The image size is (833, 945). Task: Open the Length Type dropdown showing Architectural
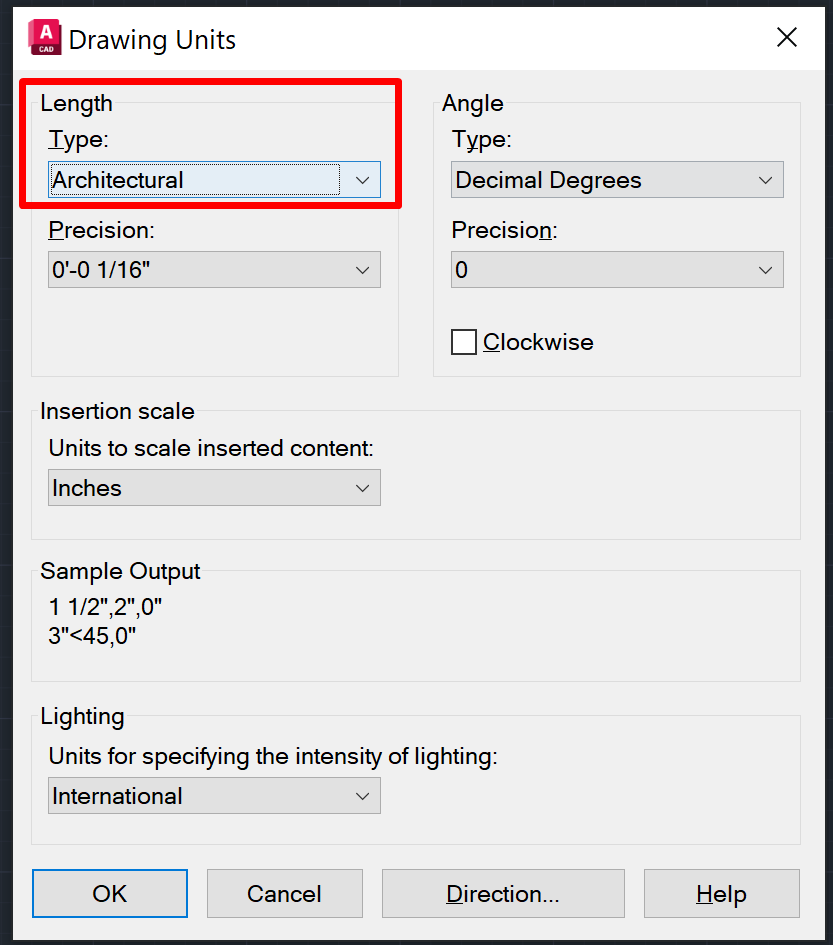(215, 180)
